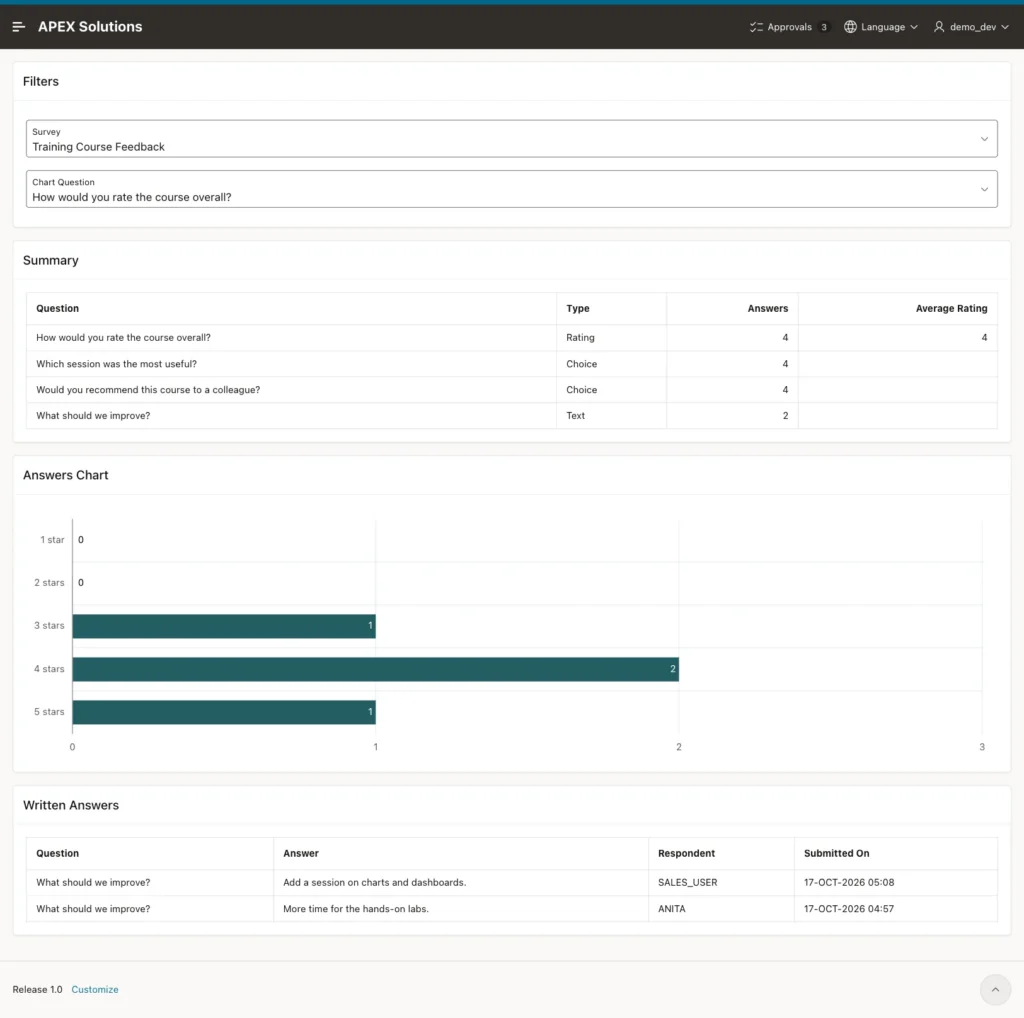Click the APEX Solutions app title
Image resolution: width=1024 pixels, height=1018 pixels.
coord(90,27)
